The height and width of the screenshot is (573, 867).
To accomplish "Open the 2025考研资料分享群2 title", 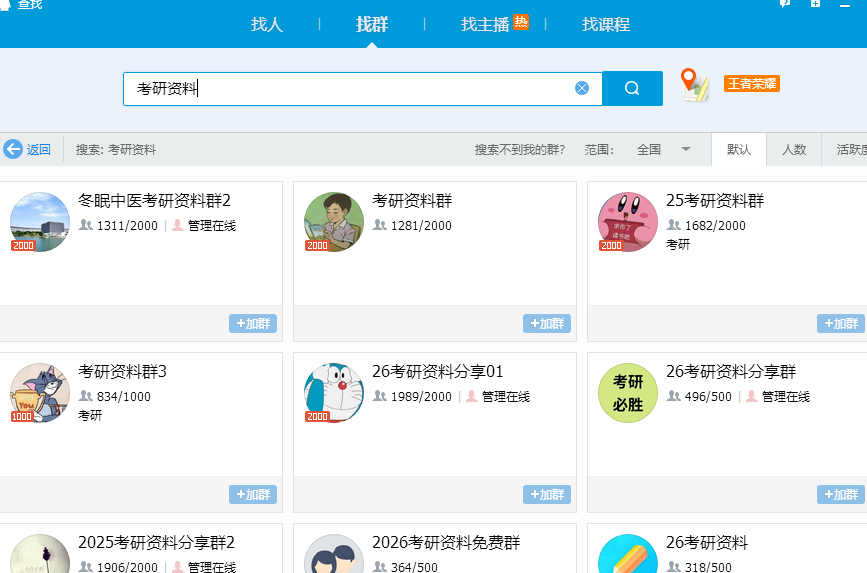I will click(x=156, y=542).
